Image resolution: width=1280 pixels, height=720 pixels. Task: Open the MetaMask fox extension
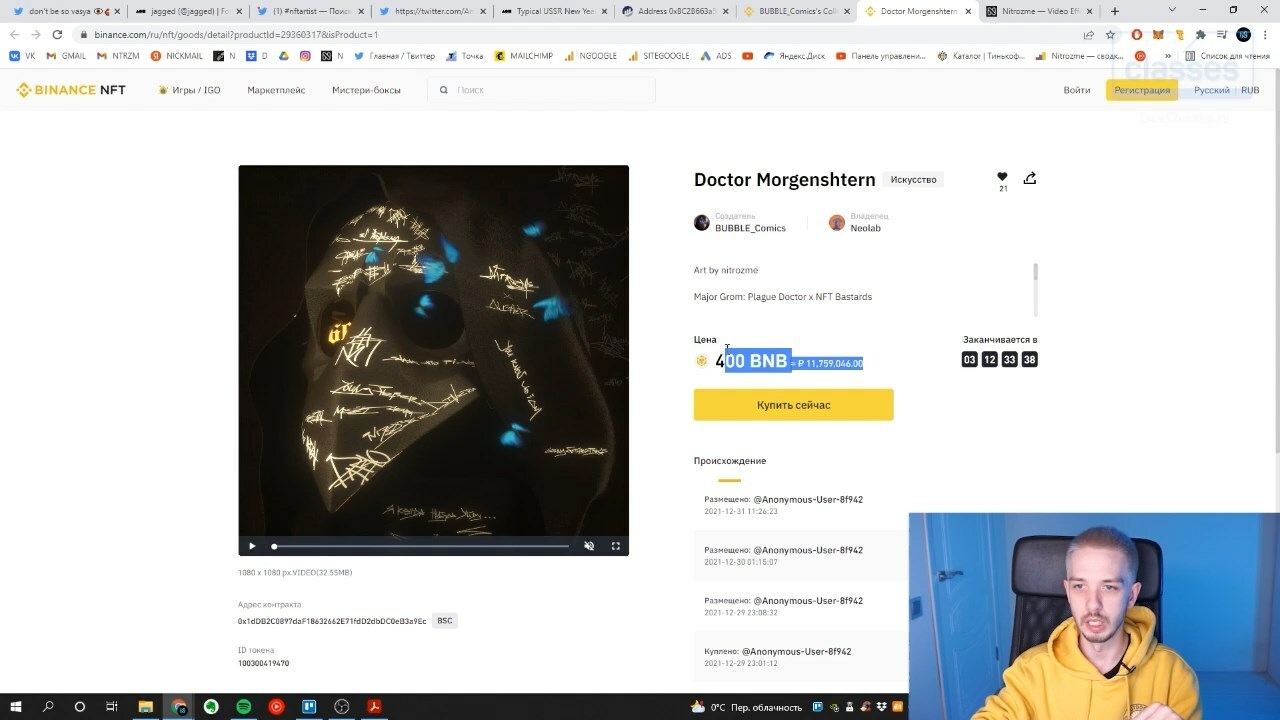(x=1158, y=34)
